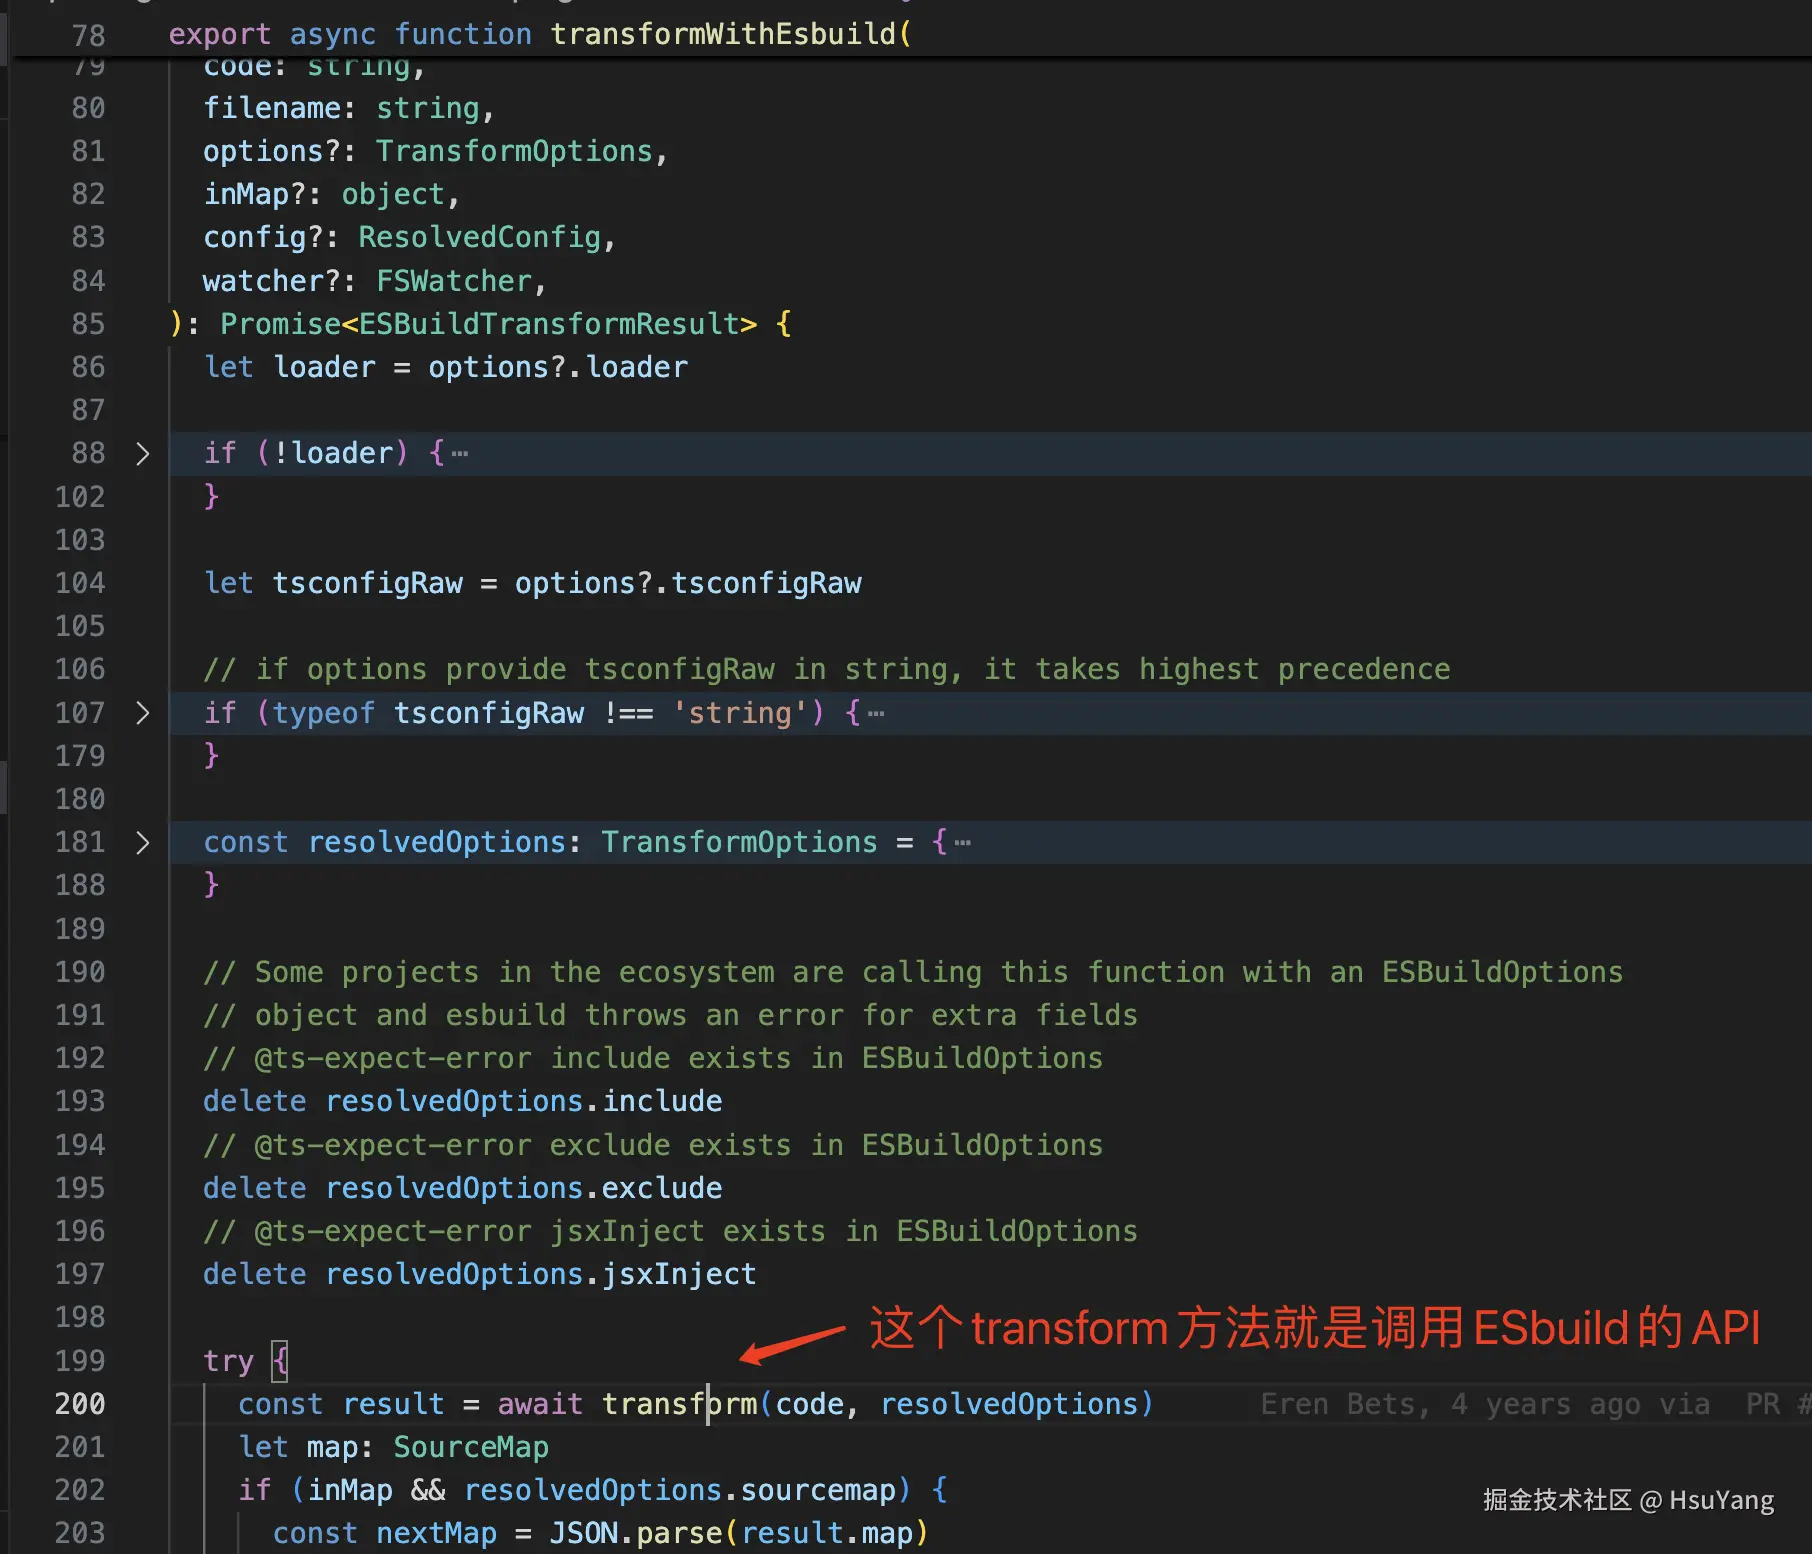Screen dimensions: 1812x1554
Task: Click 'resolvedOptions.sourcemap' on line 202
Action: [680, 1490]
